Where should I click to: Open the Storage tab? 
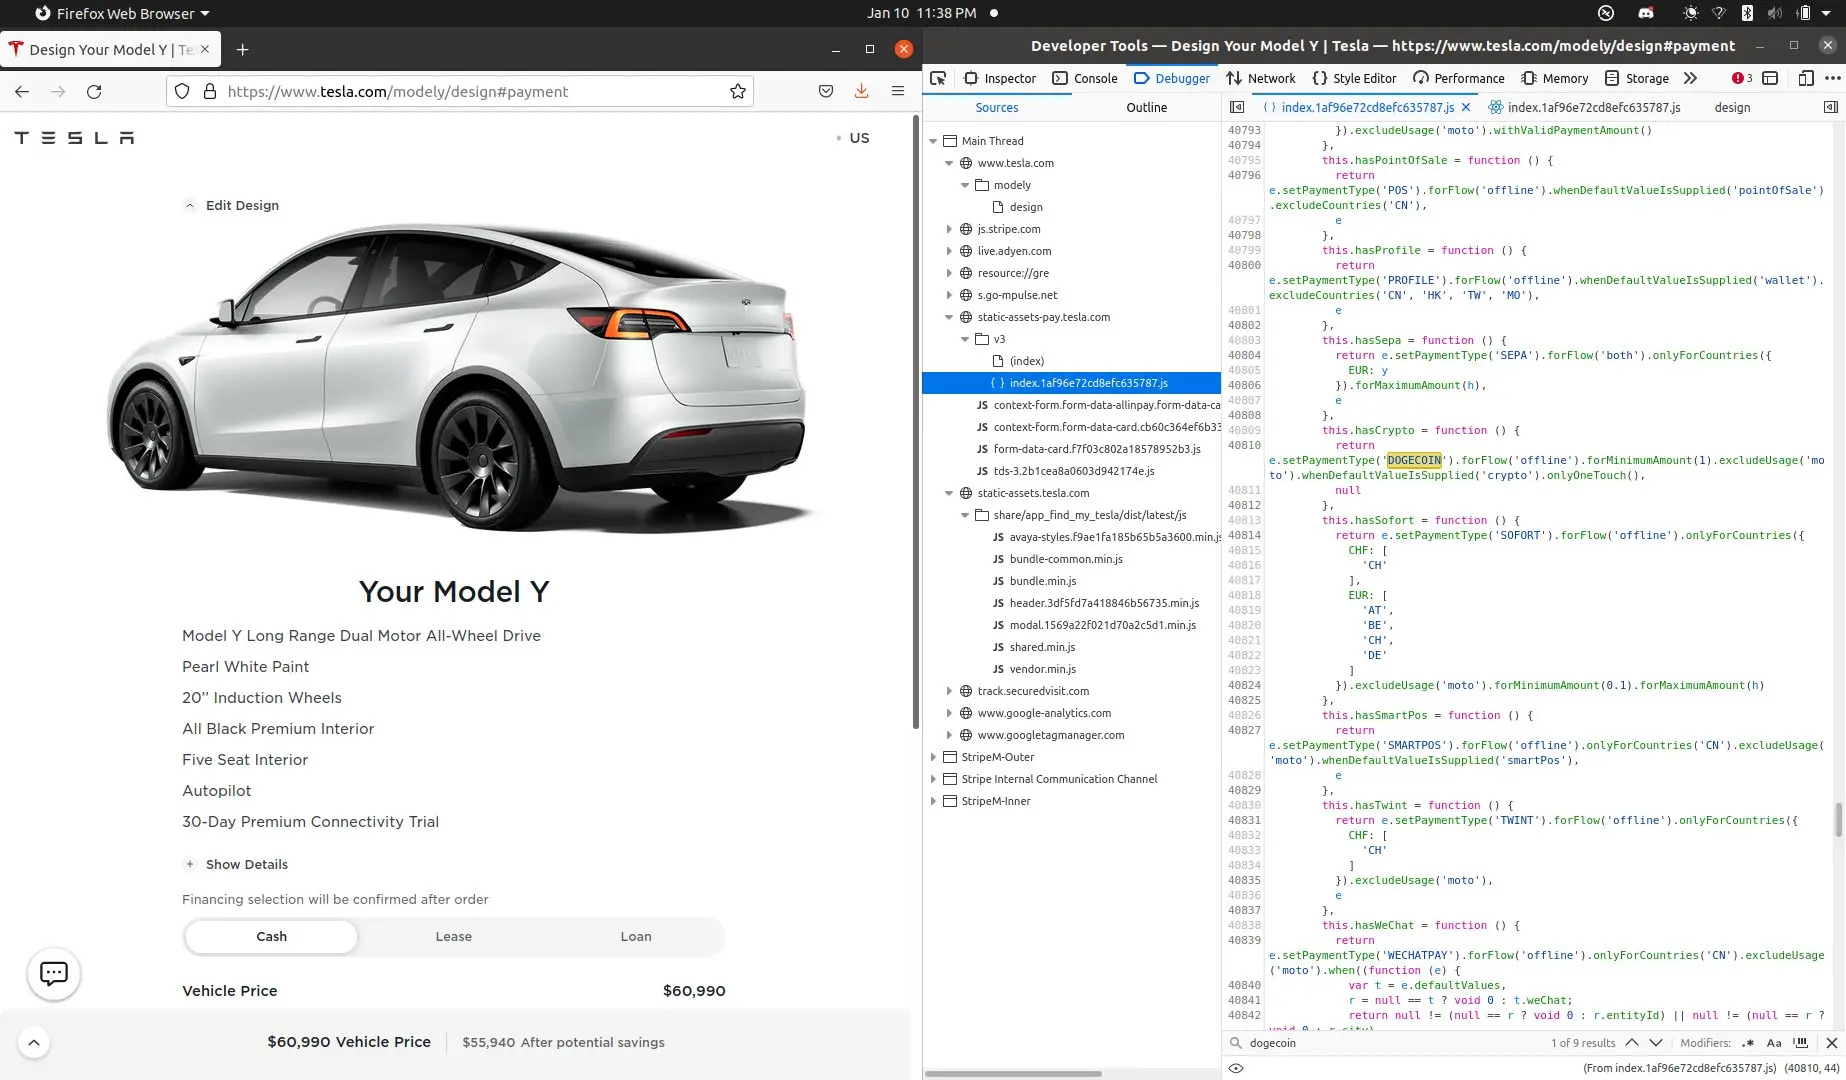pyautogui.click(x=1637, y=78)
